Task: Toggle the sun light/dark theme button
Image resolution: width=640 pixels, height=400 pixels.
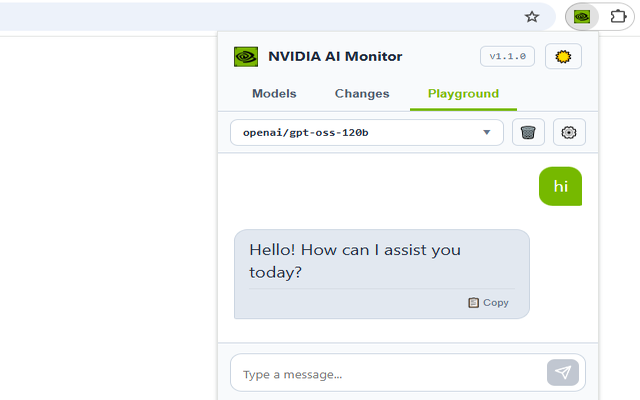Action: point(563,56)
